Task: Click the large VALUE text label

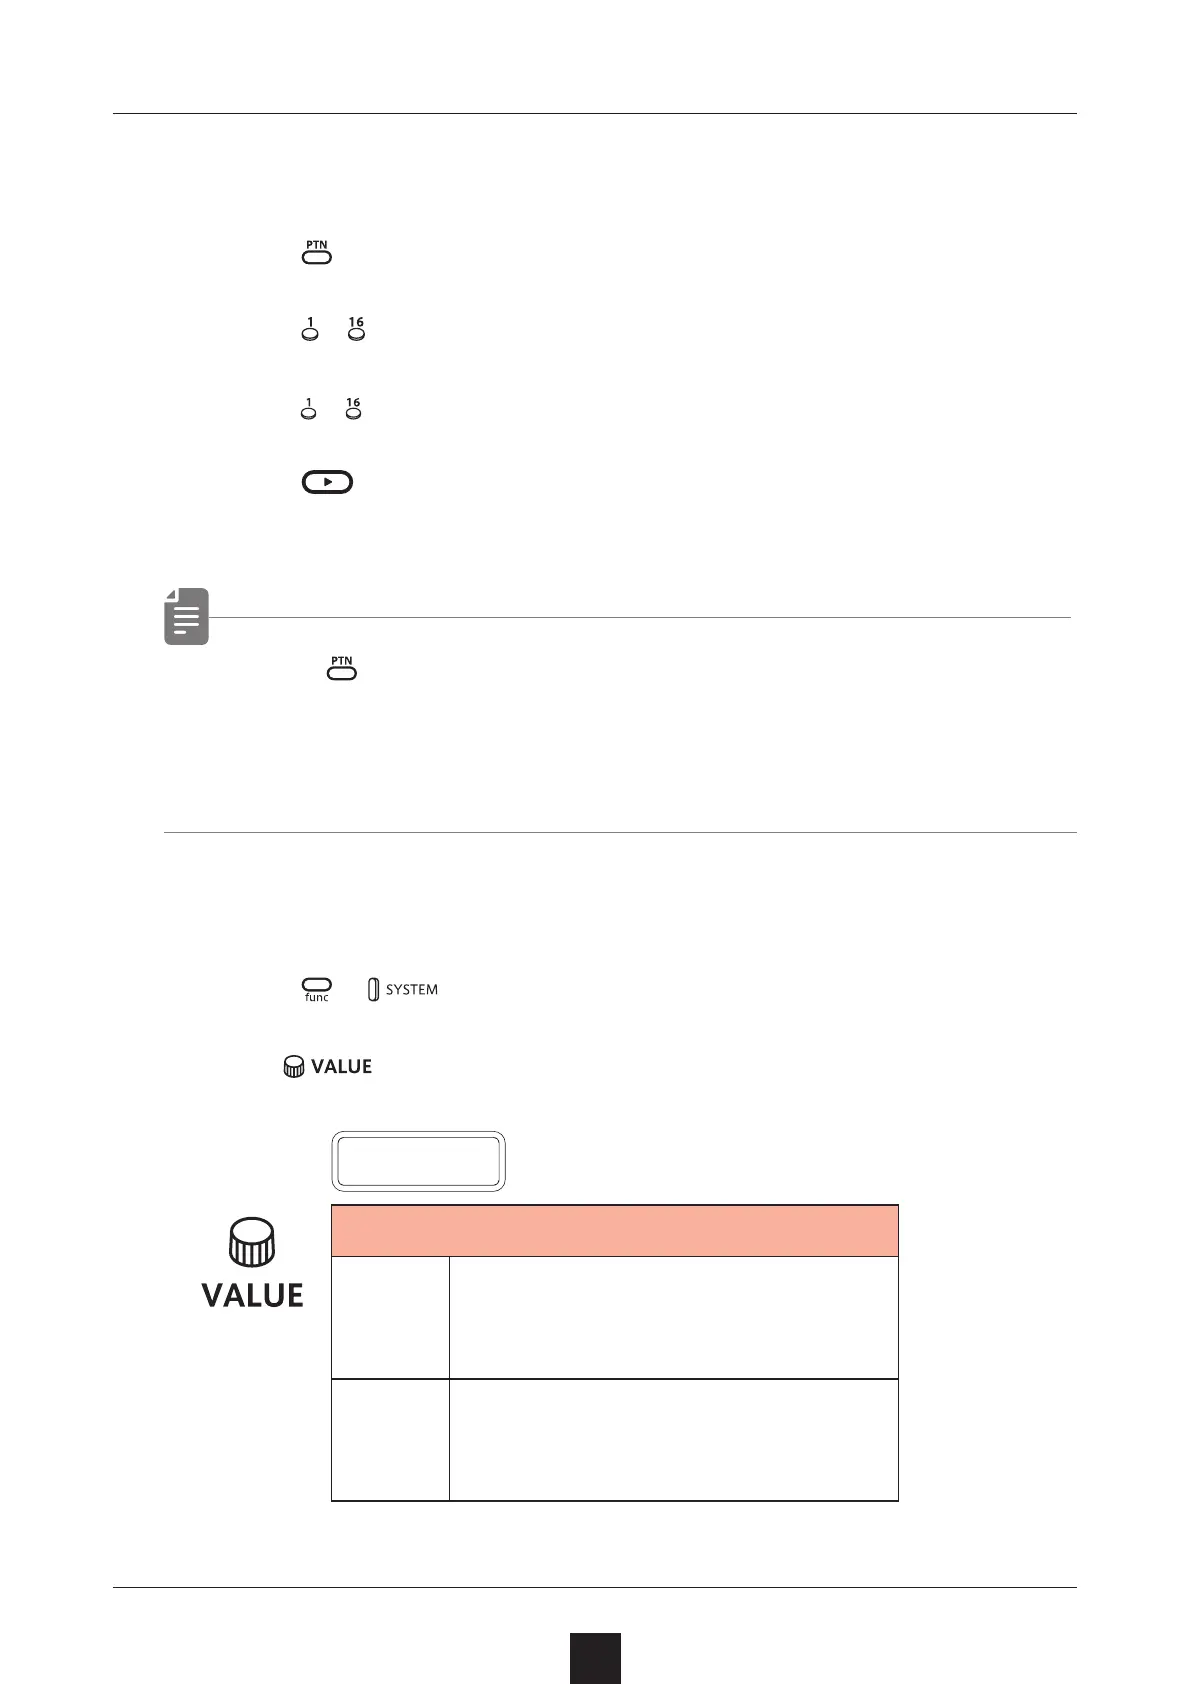Action: pyautogui.click(x=253, y=1295)
